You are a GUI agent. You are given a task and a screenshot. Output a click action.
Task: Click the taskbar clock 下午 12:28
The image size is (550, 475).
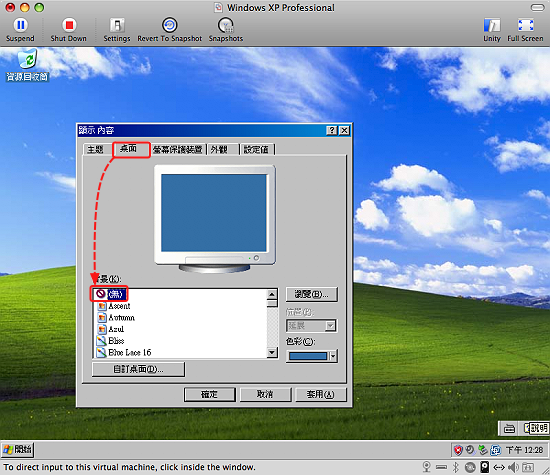click(525, 450)
